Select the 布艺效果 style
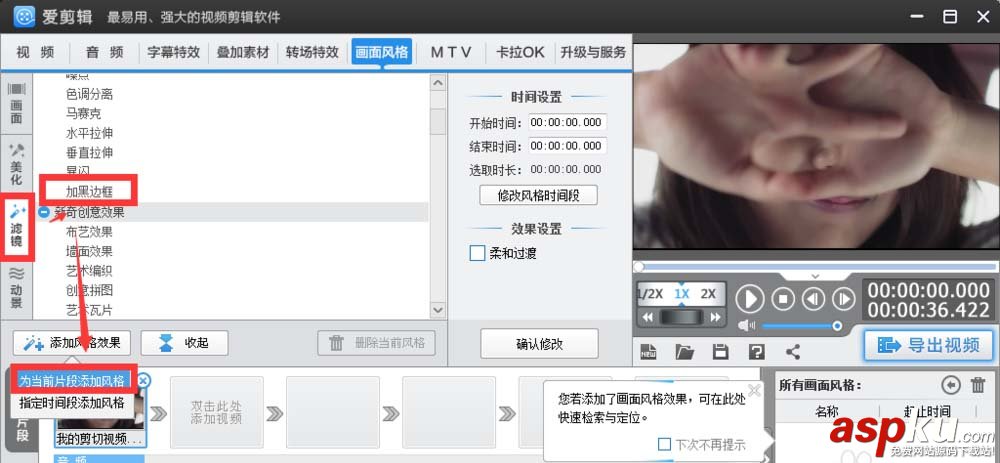The height and width of the screenshot is (463, 1000). pos(89,232)
